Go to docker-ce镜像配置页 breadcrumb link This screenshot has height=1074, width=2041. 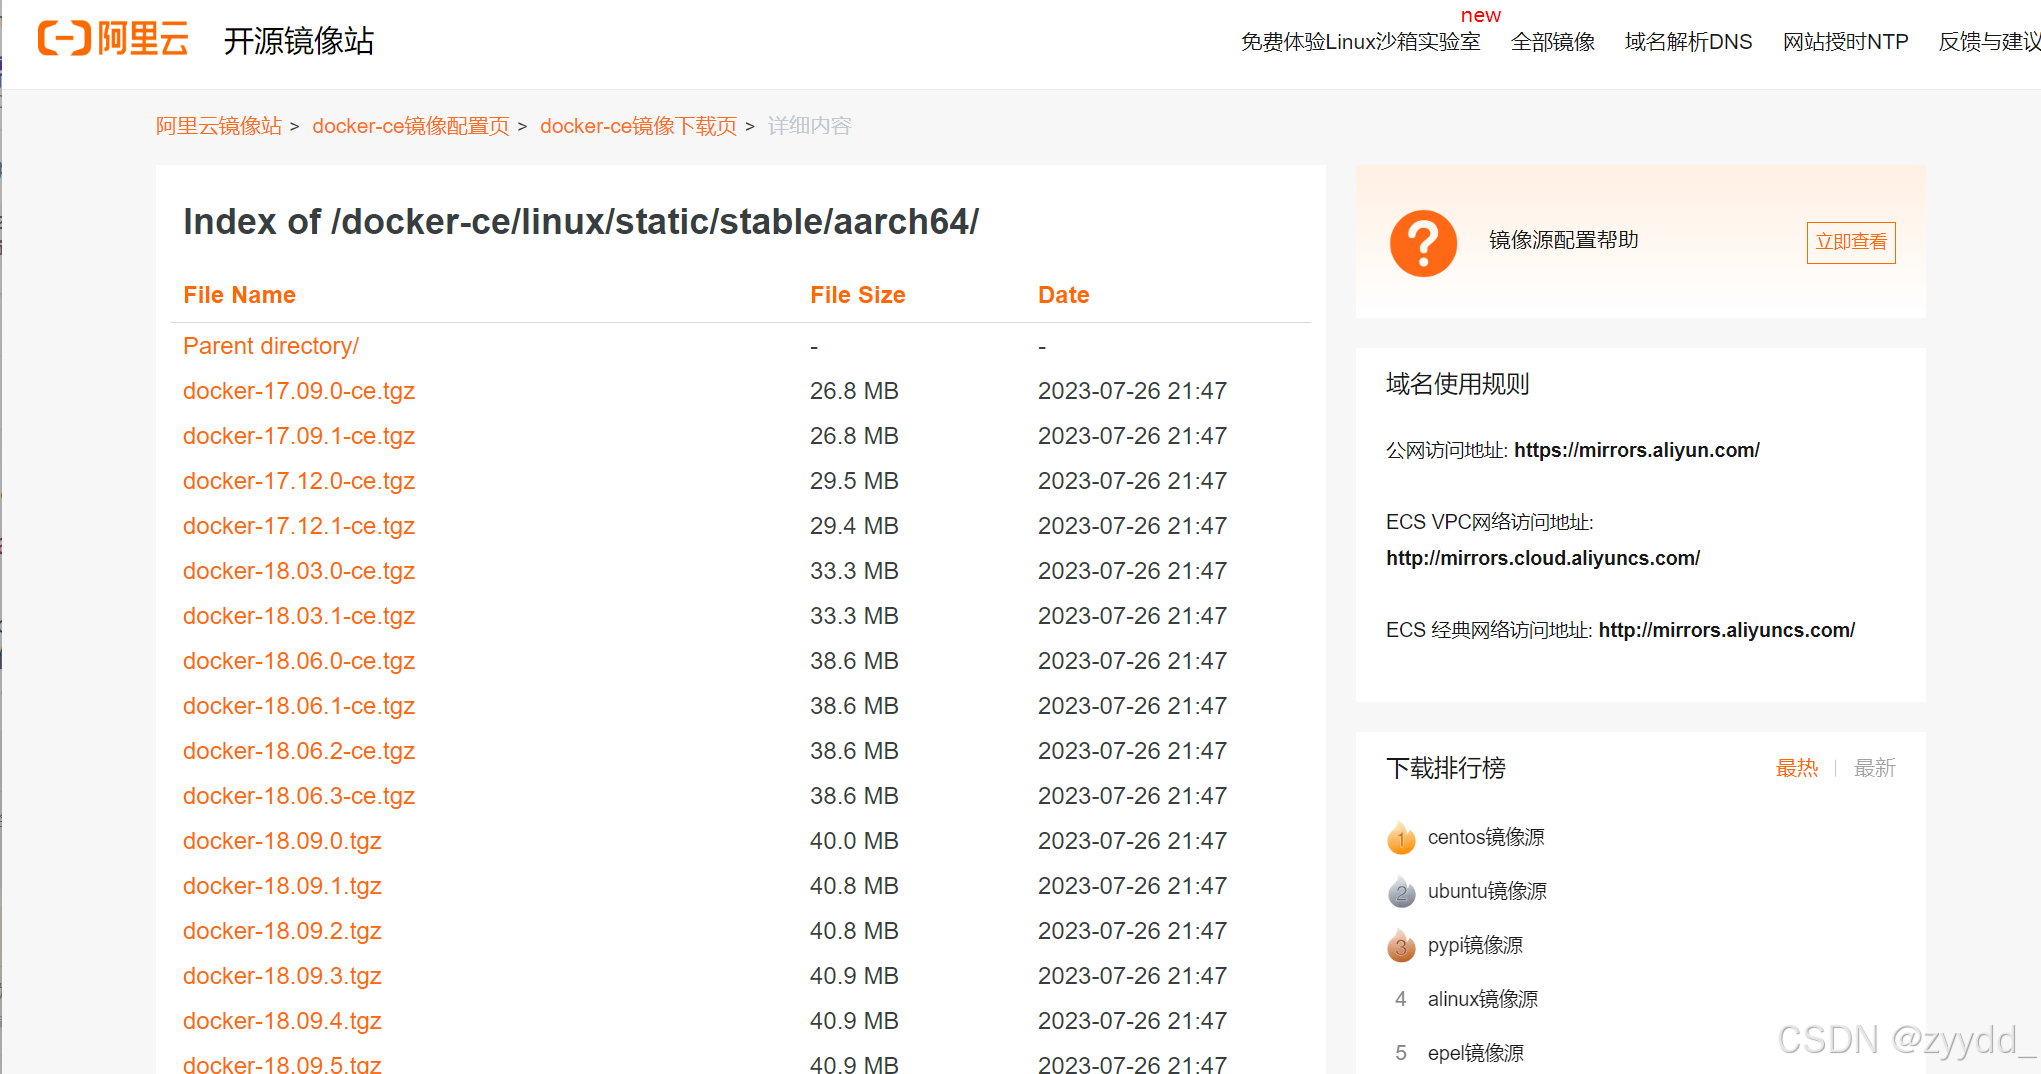click(410, 126)
